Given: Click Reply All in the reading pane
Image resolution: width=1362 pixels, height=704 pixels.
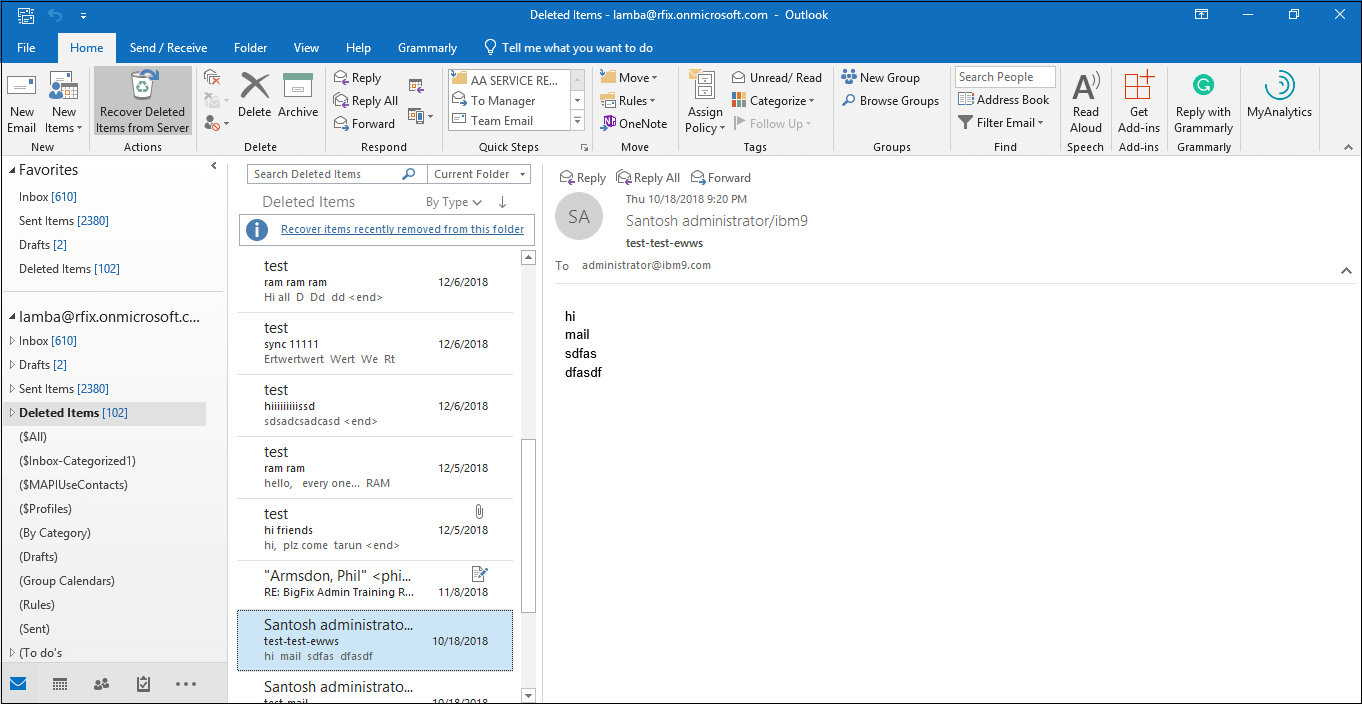Looking at the screenshot, I should tap(648, 178).
